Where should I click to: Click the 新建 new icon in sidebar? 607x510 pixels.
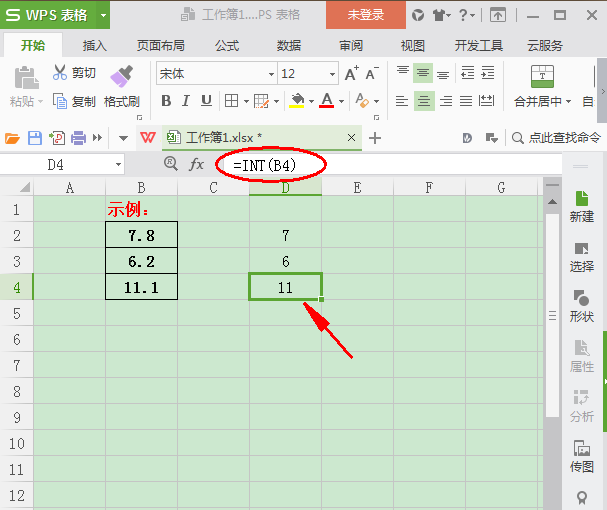coord(581,205)
